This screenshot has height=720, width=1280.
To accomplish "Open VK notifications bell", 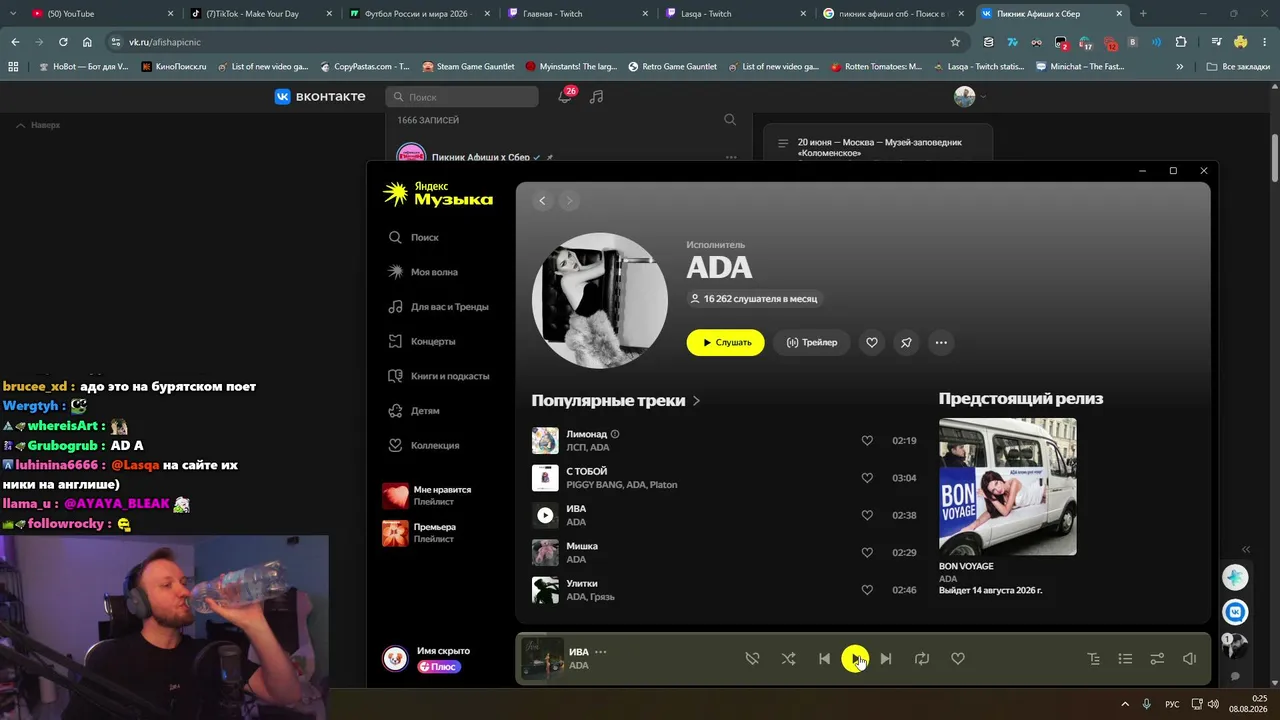I will click(565, 97).
